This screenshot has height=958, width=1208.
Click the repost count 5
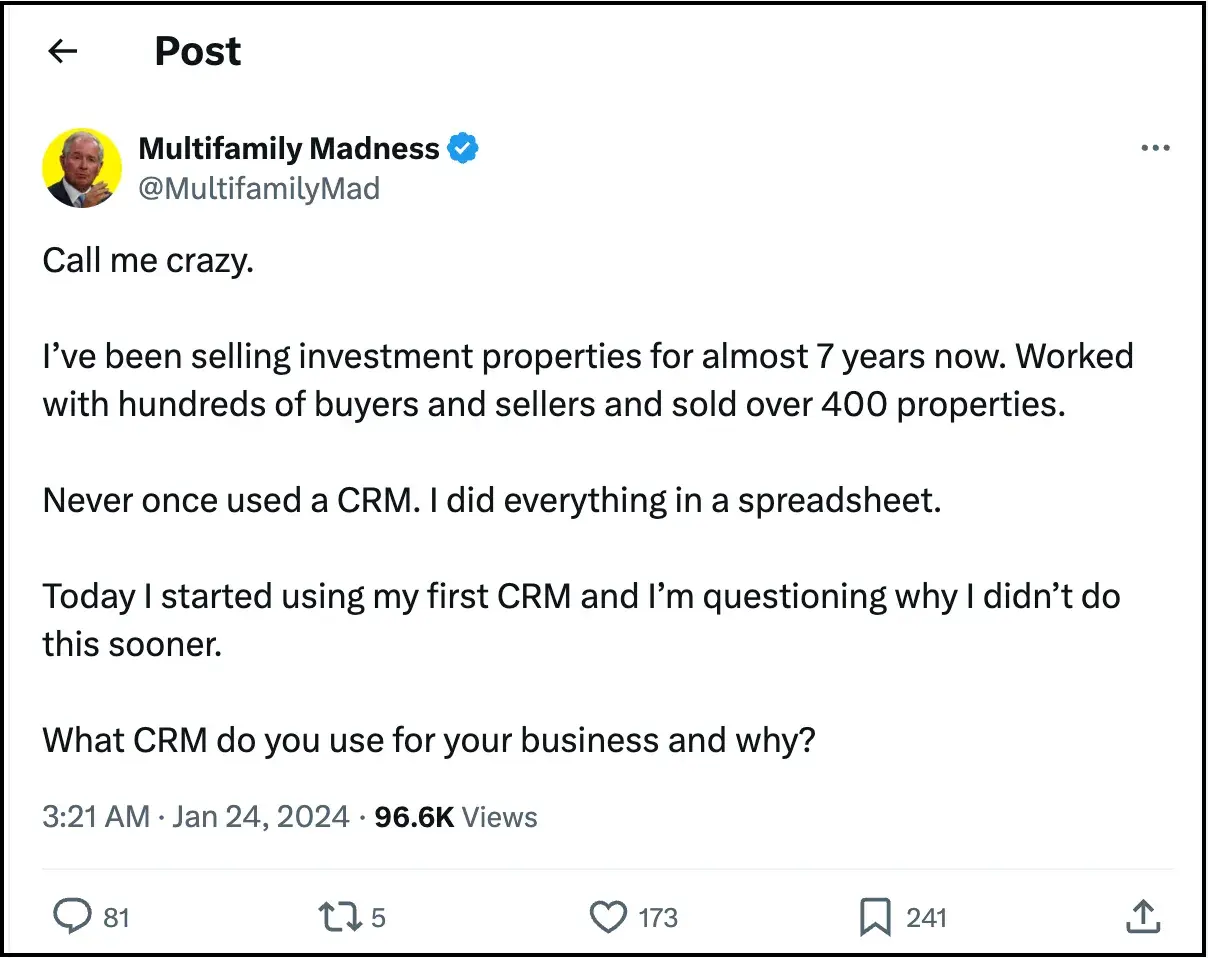378,917
